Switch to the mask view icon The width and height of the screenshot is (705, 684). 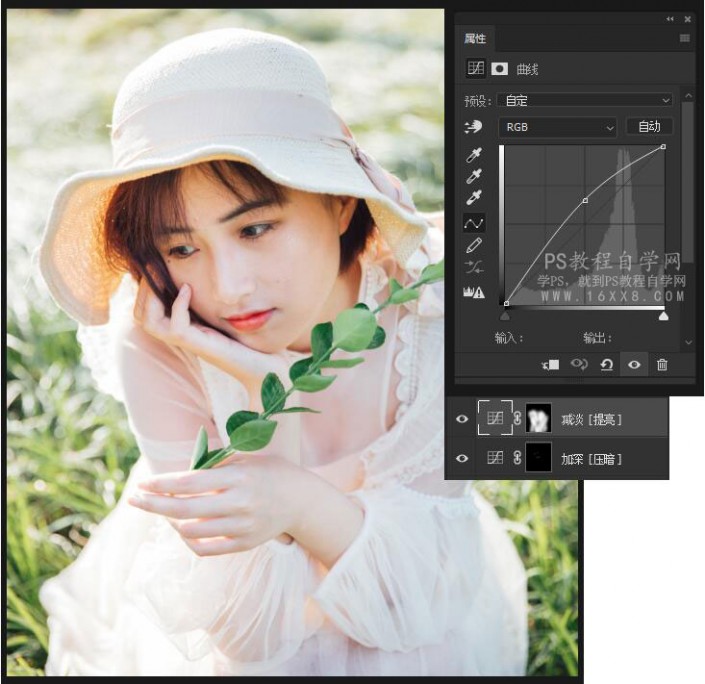(x=498, y=69)
